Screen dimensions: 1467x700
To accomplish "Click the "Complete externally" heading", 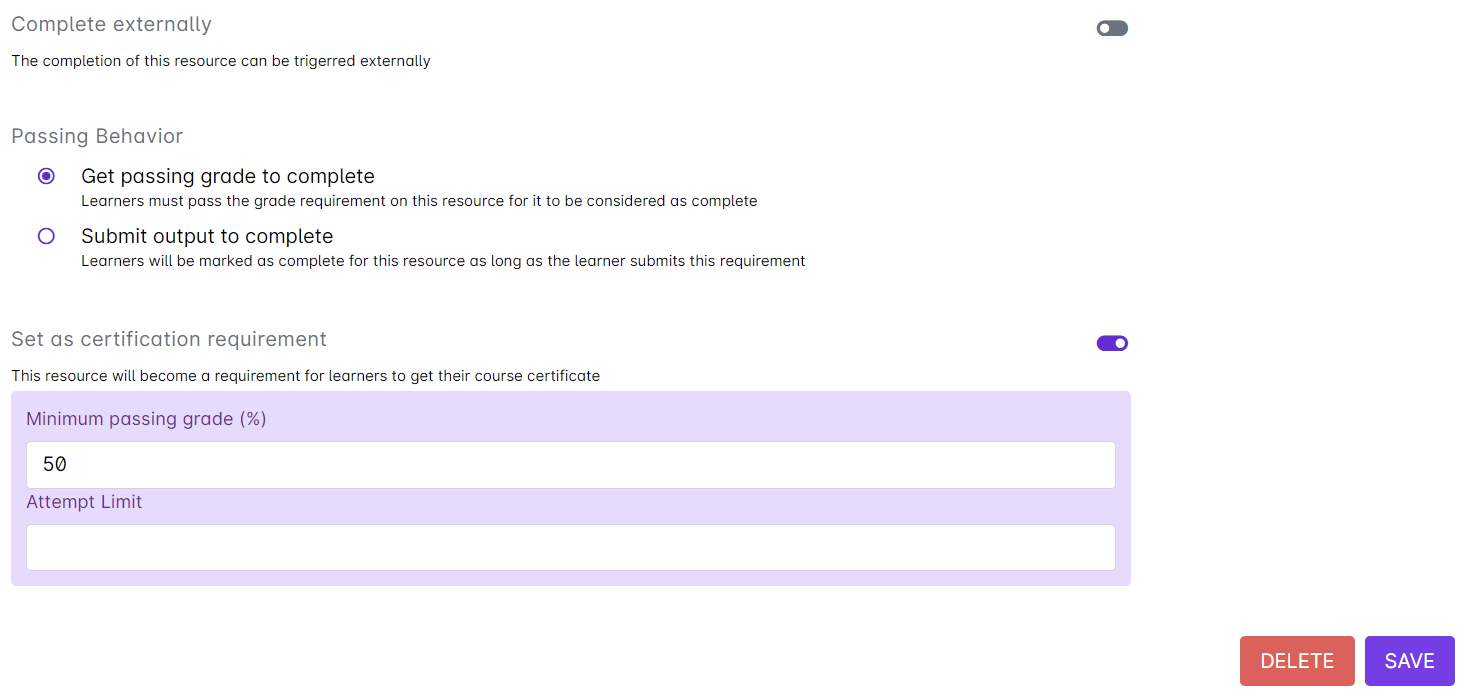I will pyautogui.click(x=111, y=24).
